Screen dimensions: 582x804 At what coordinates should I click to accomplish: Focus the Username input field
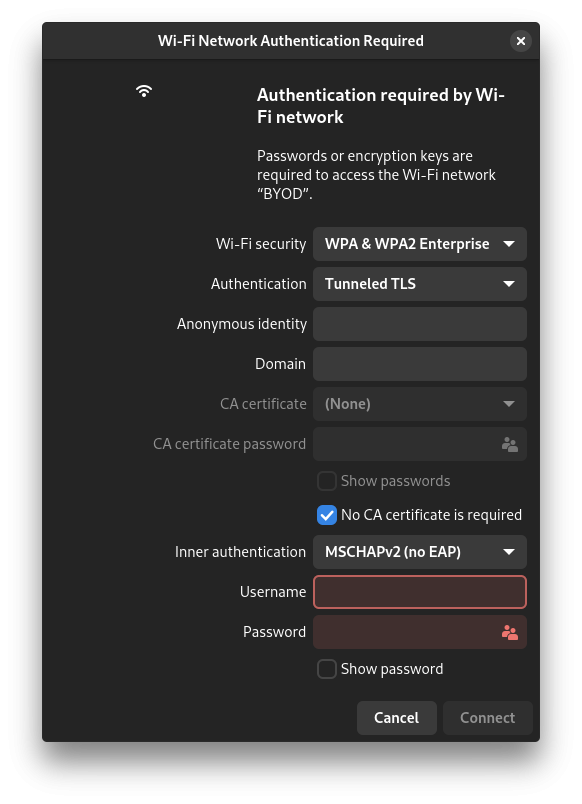pyautogui.click(x=420, y=592)
